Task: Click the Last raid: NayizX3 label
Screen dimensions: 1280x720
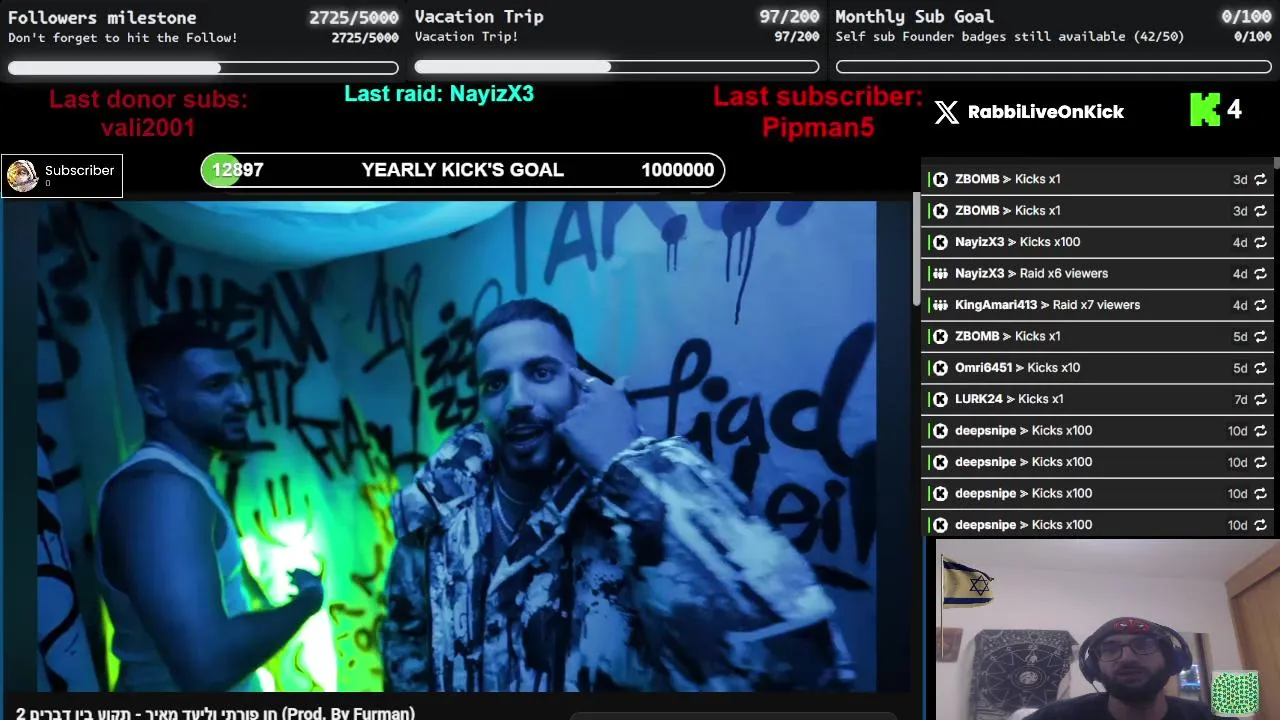Action: (439, 94)
